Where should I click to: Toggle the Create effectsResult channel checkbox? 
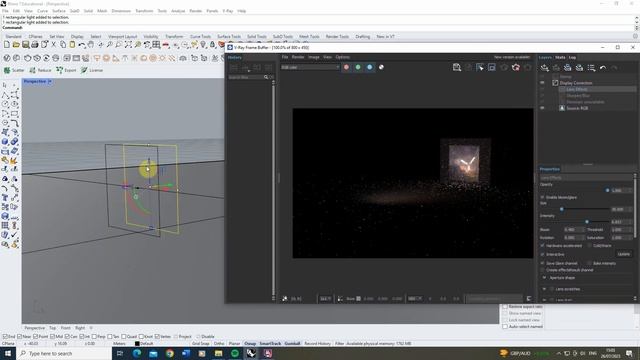[542, 270]
